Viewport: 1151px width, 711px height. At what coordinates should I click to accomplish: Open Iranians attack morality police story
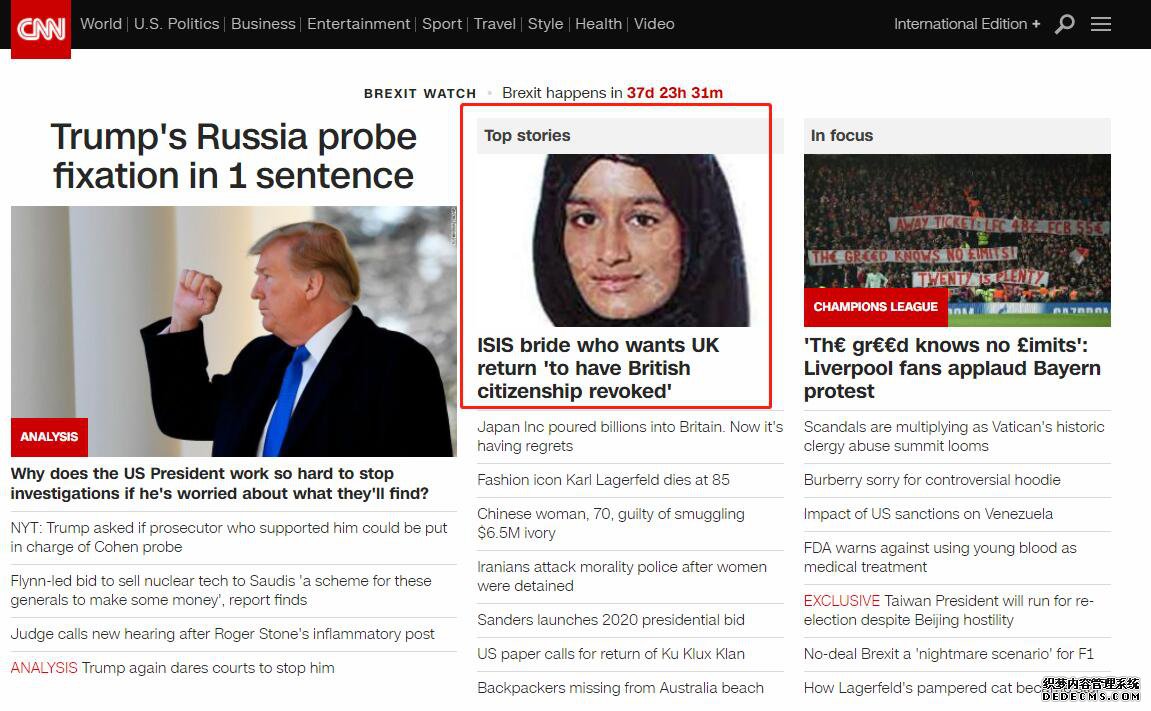pos(622,576)
